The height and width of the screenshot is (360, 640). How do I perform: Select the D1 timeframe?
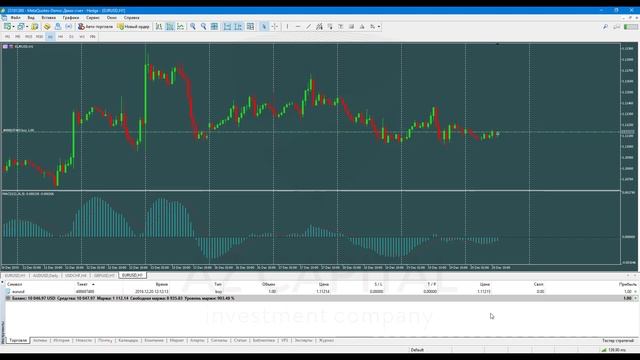point(71,37)
